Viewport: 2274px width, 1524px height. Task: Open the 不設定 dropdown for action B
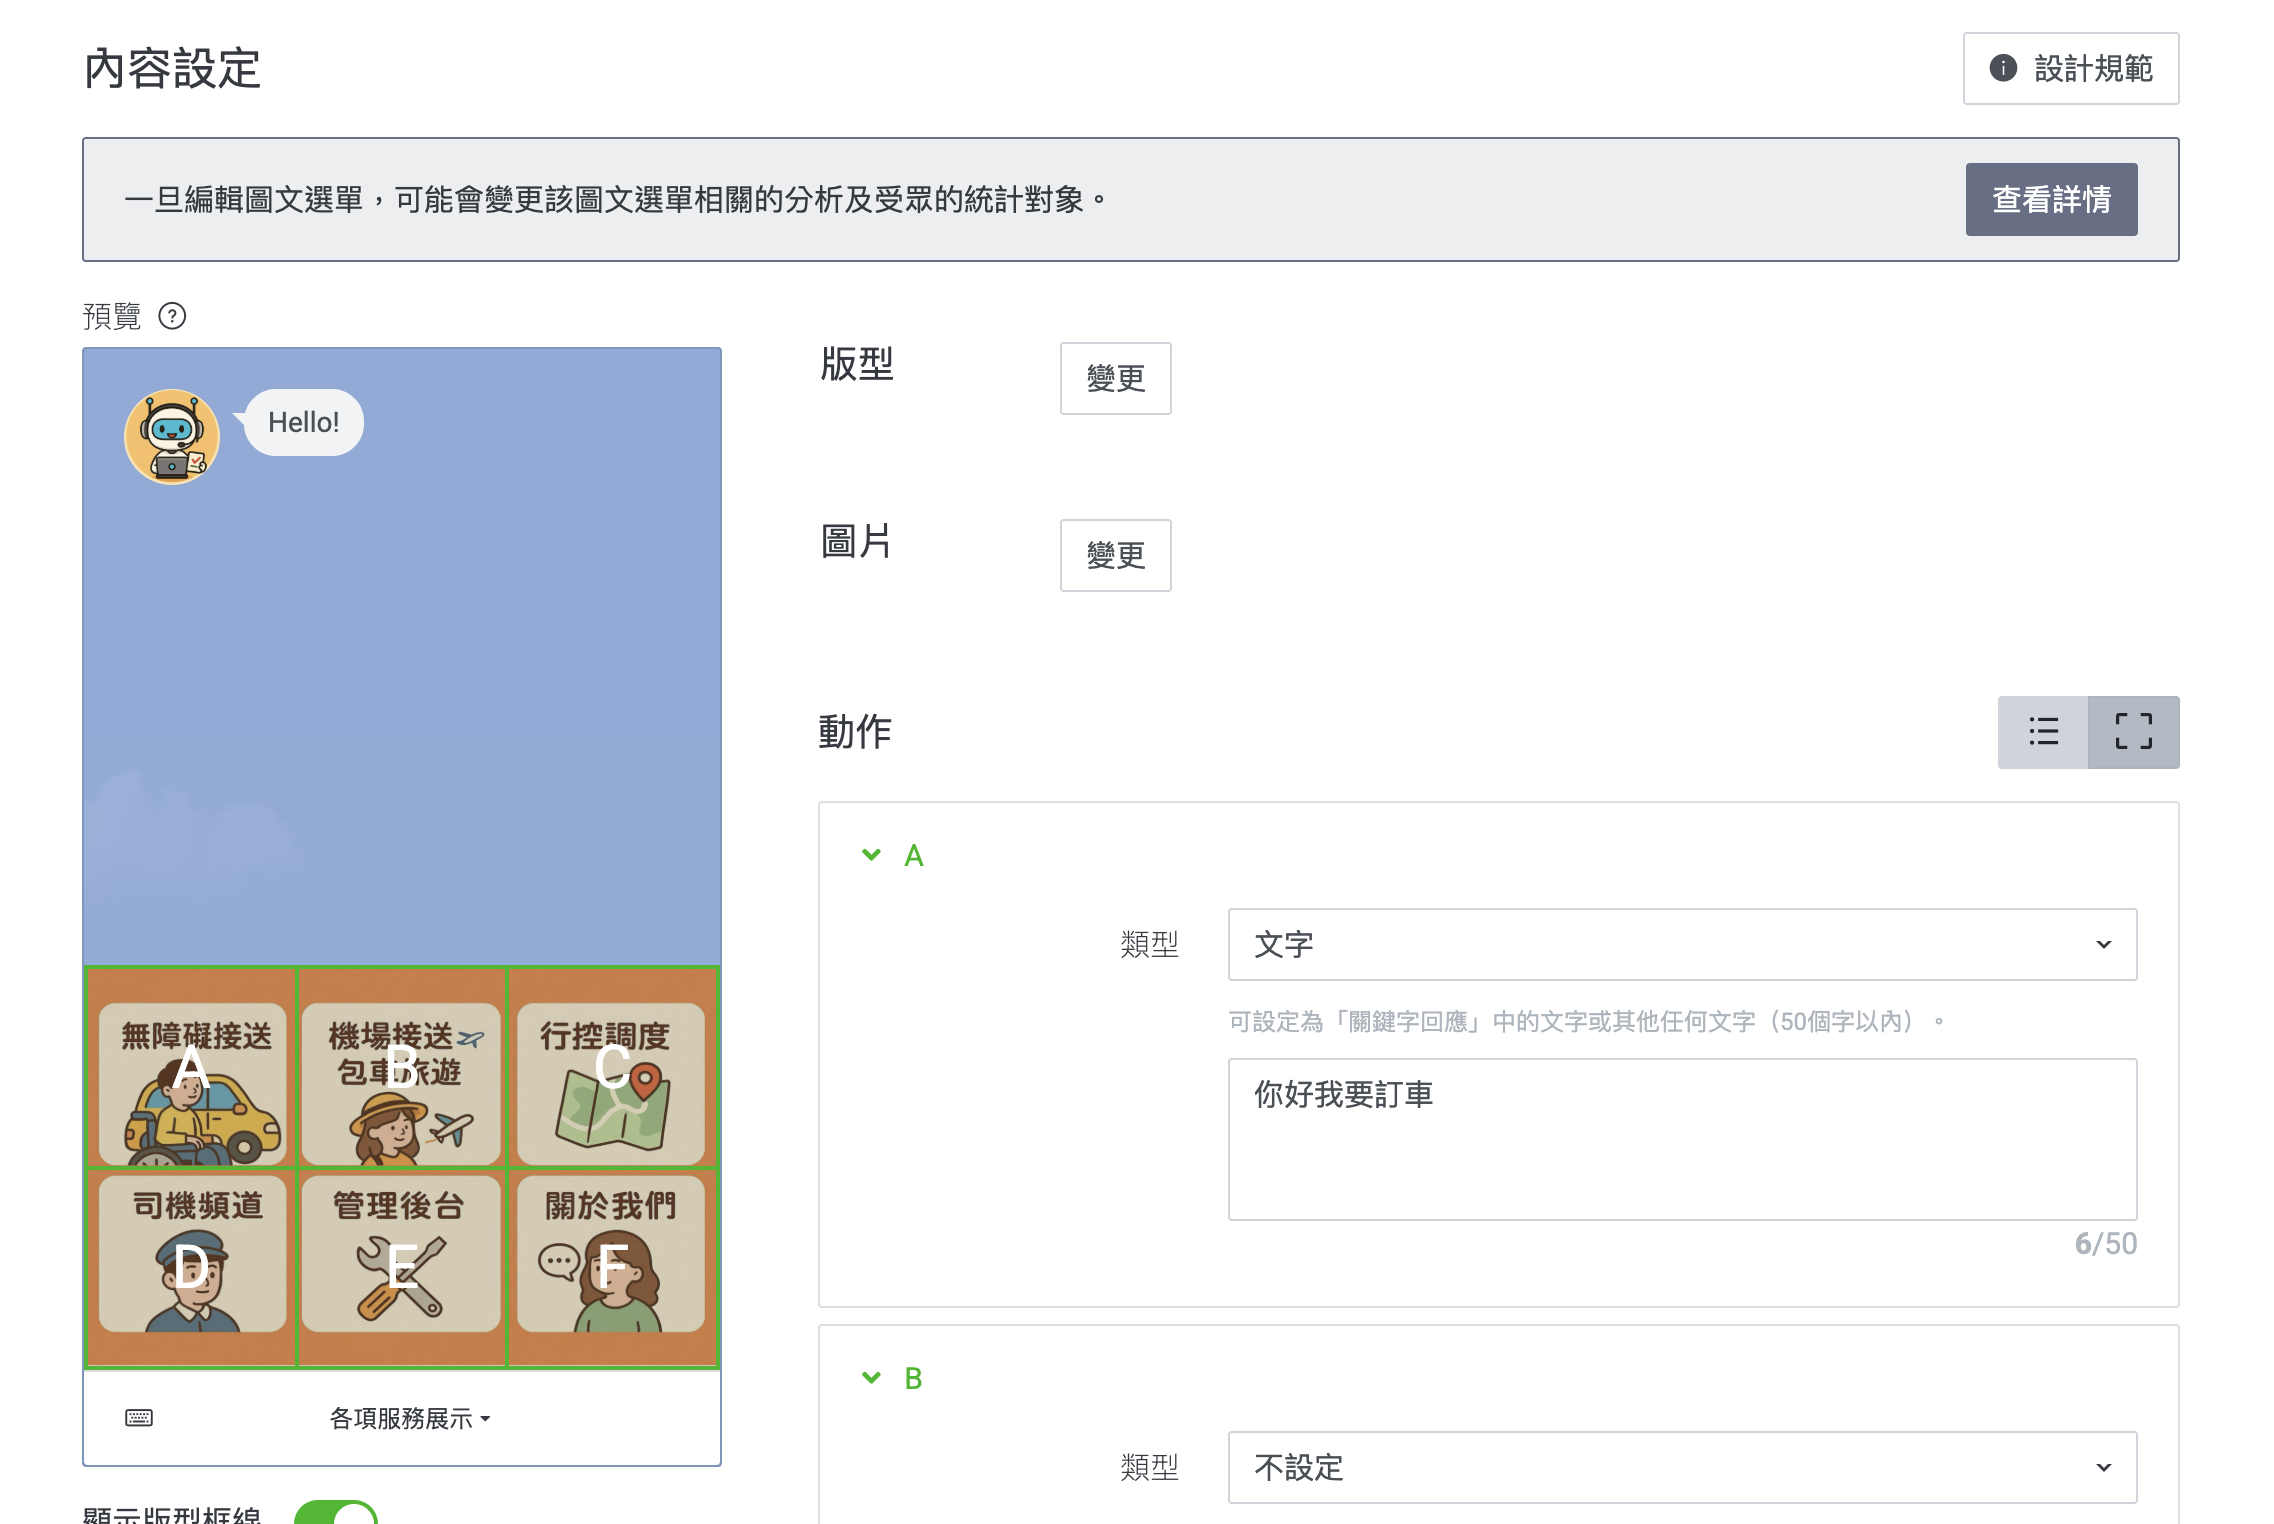(x=1680, y=1467)
